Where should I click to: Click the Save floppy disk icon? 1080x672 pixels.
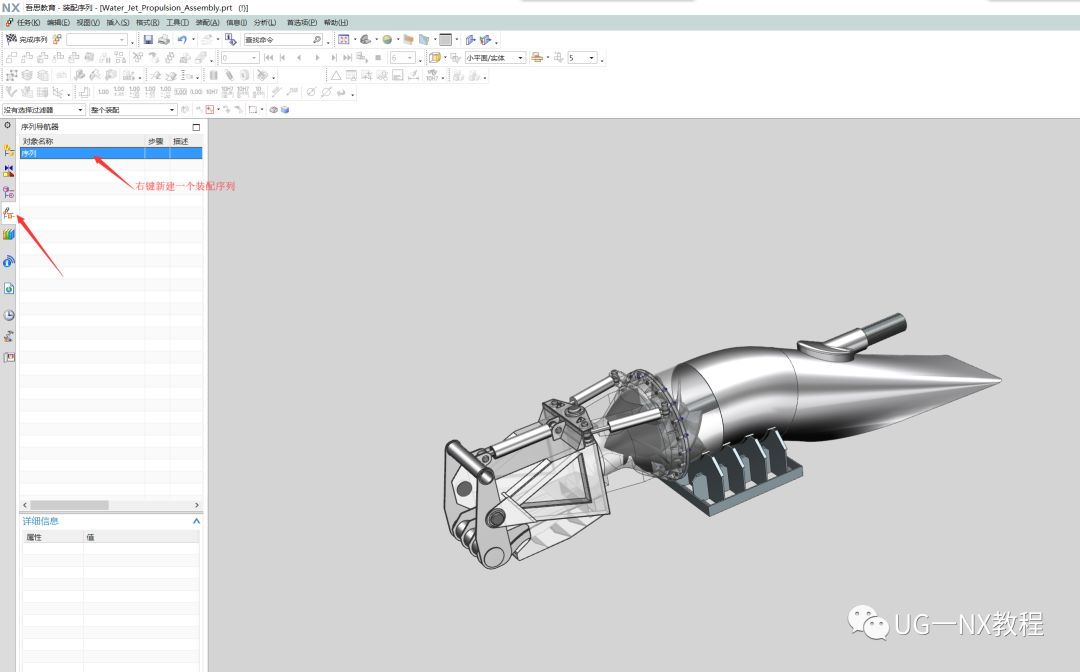(x=148, y=40)
